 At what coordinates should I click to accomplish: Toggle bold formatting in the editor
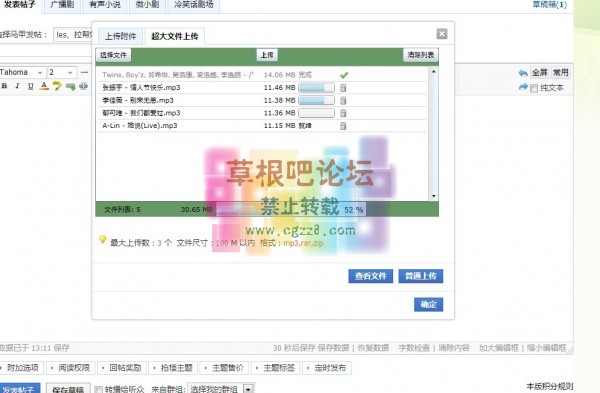click(4, 86)
